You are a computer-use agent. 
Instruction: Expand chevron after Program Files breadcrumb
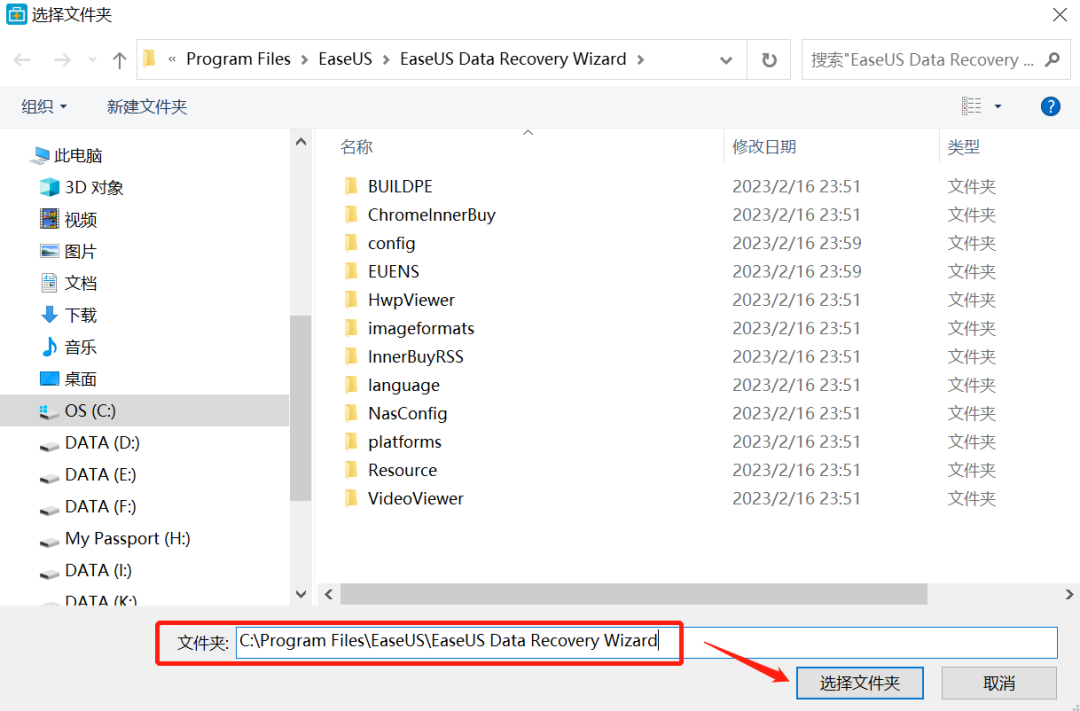click(x=304, y=60)
